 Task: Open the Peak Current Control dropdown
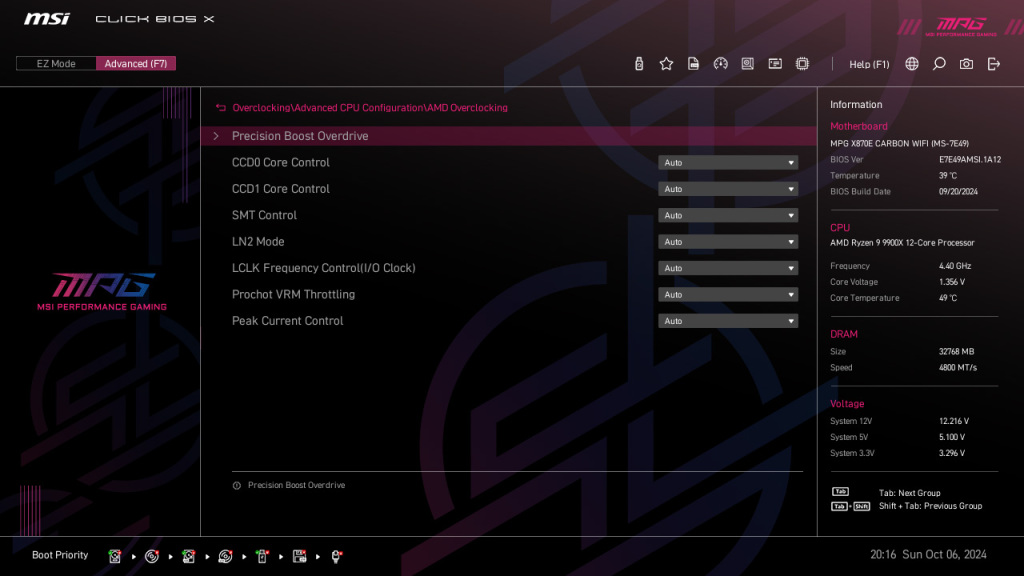tap(728, 320)
